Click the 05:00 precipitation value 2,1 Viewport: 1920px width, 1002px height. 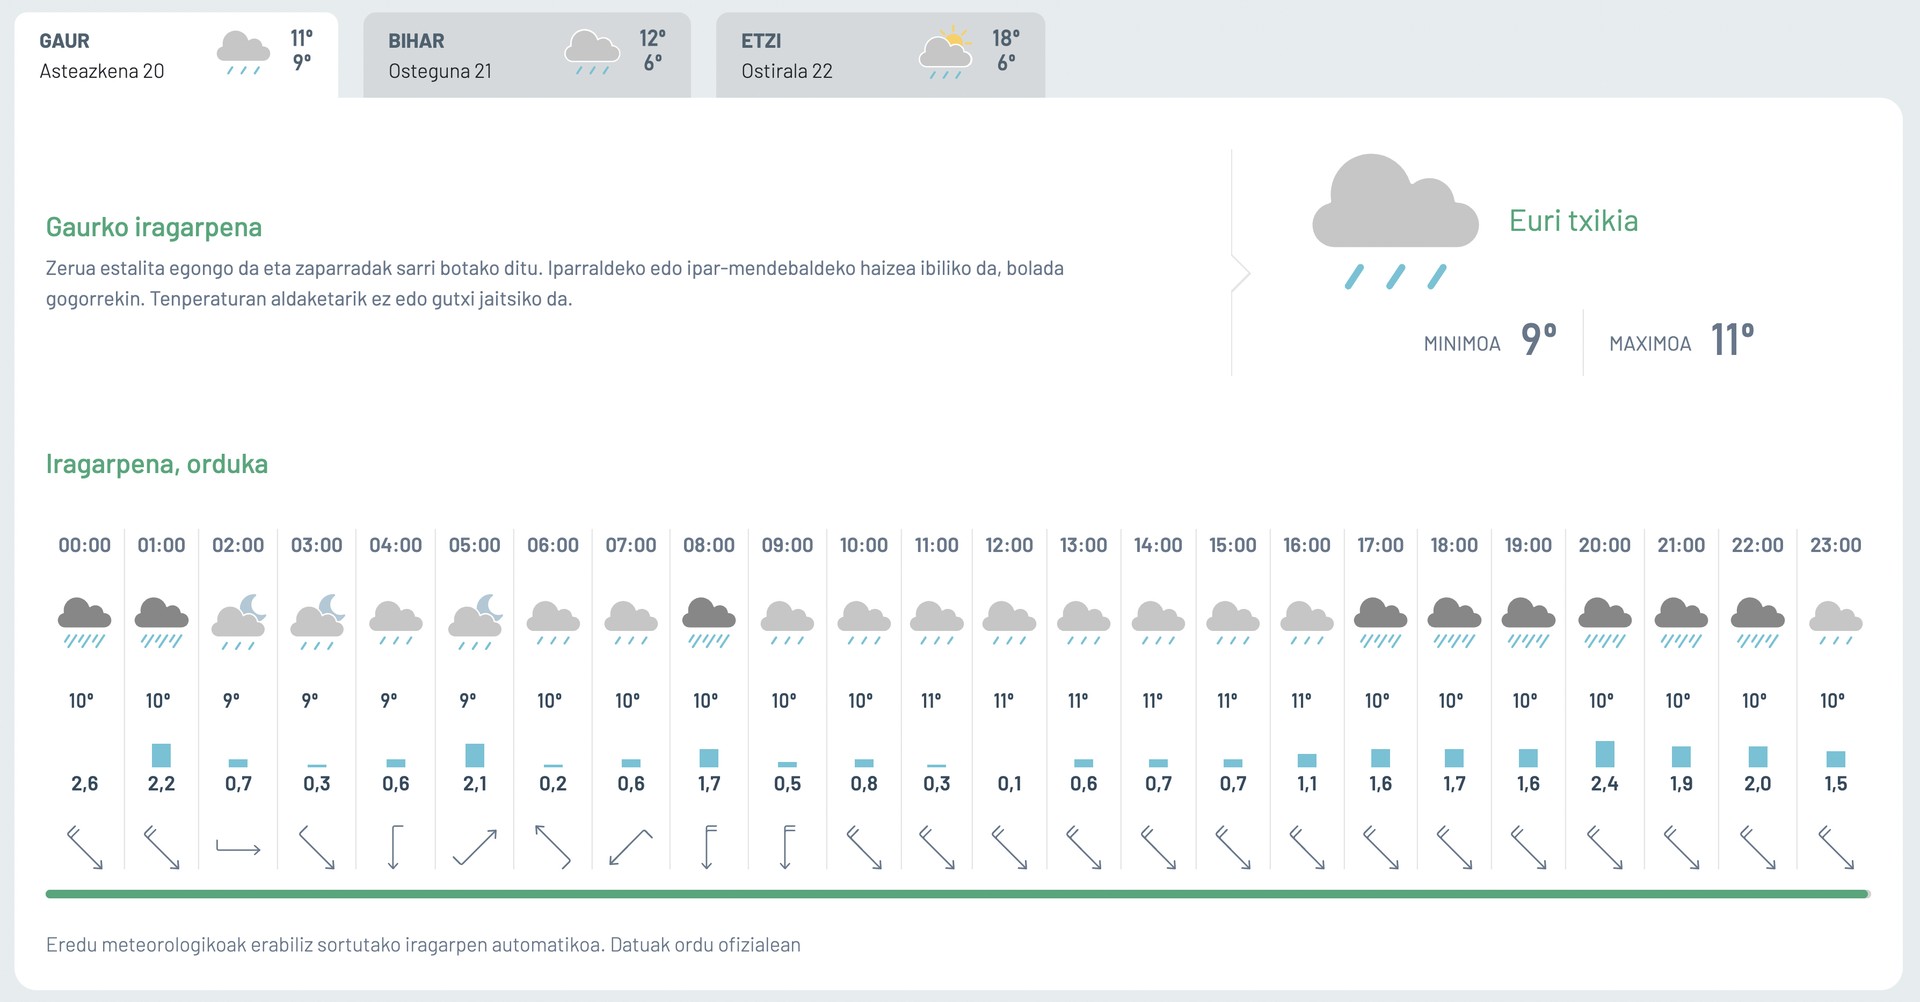point(475,784)
